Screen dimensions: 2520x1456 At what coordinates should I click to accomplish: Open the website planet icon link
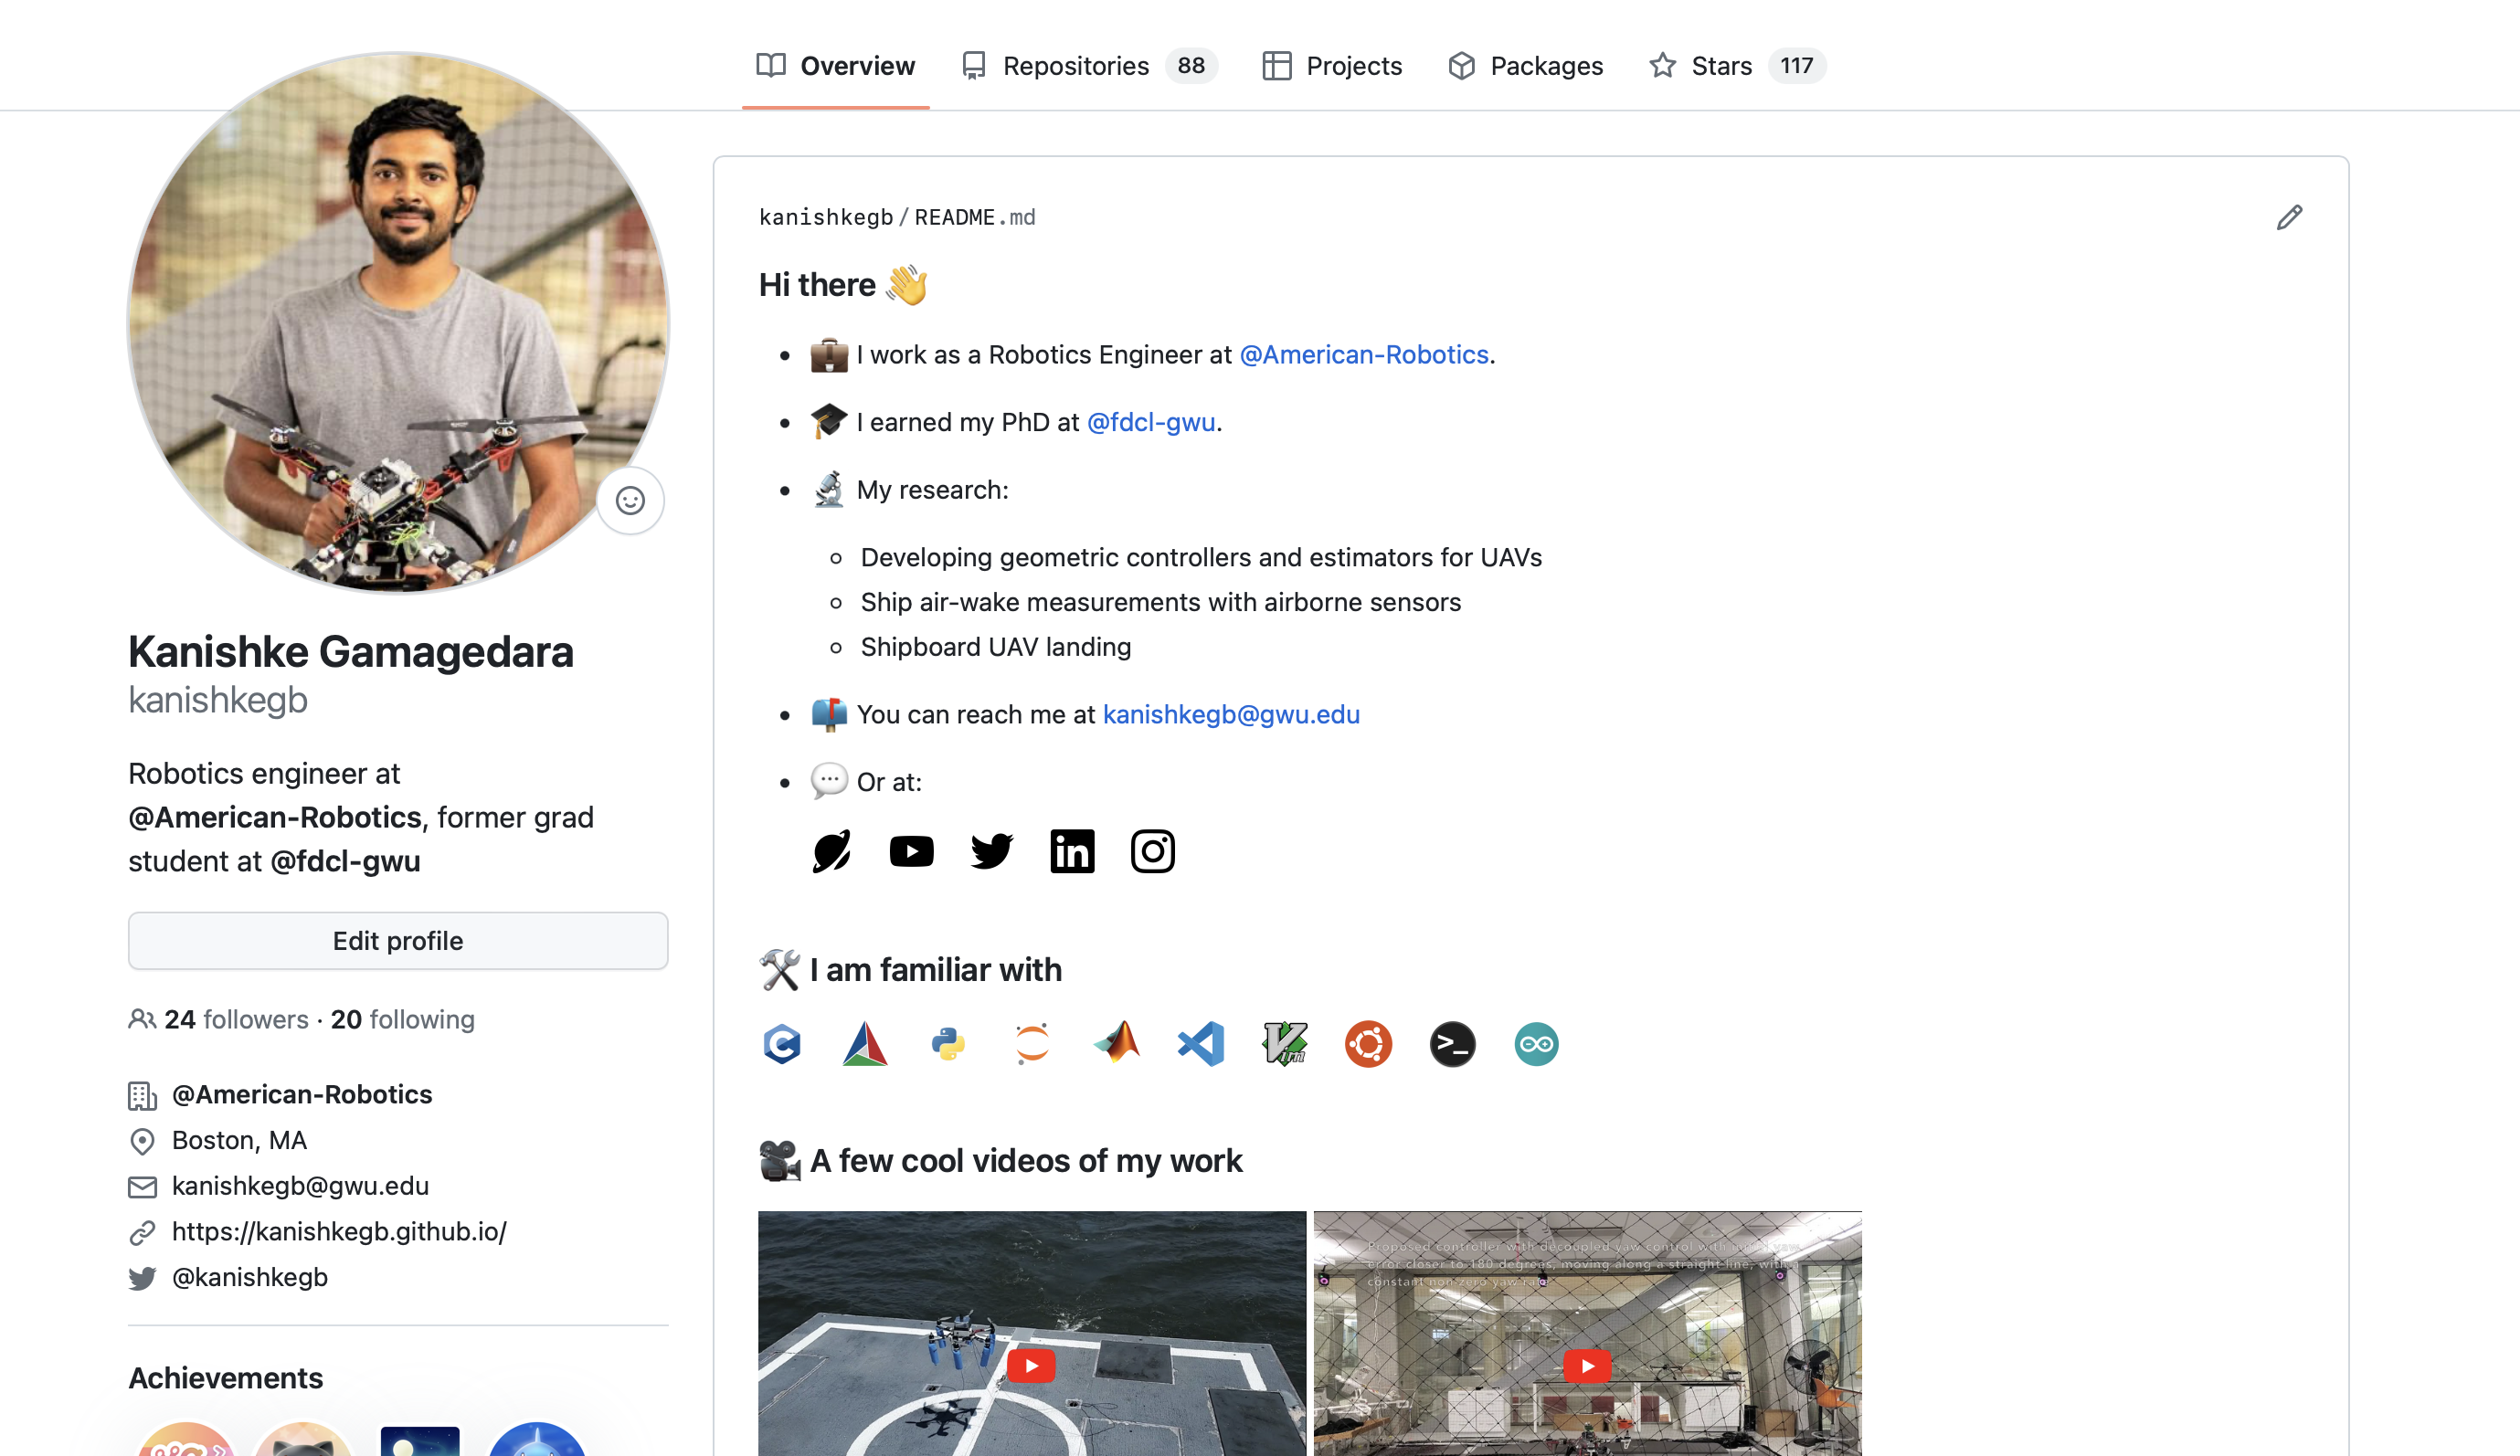point(831,851)
